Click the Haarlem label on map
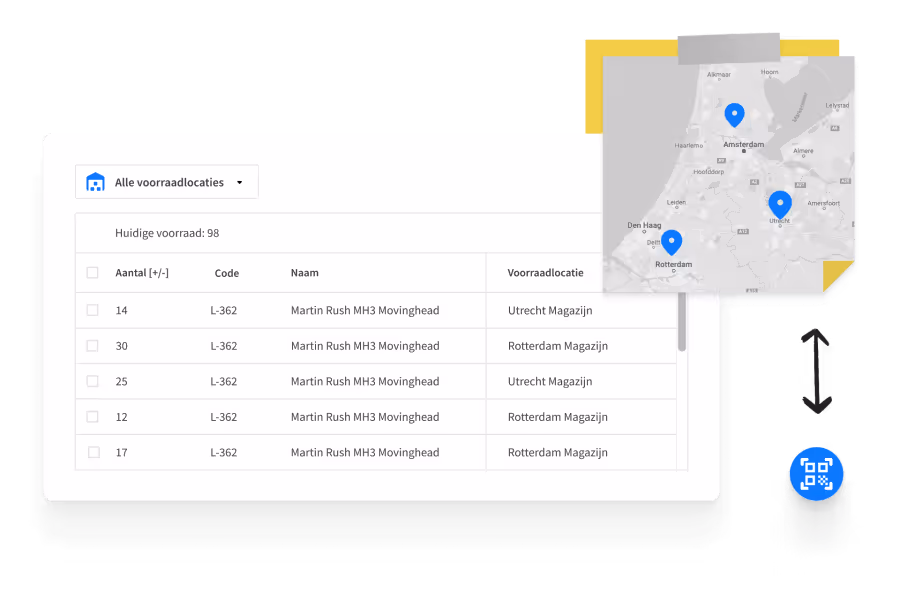 click(x=688, y=145)
